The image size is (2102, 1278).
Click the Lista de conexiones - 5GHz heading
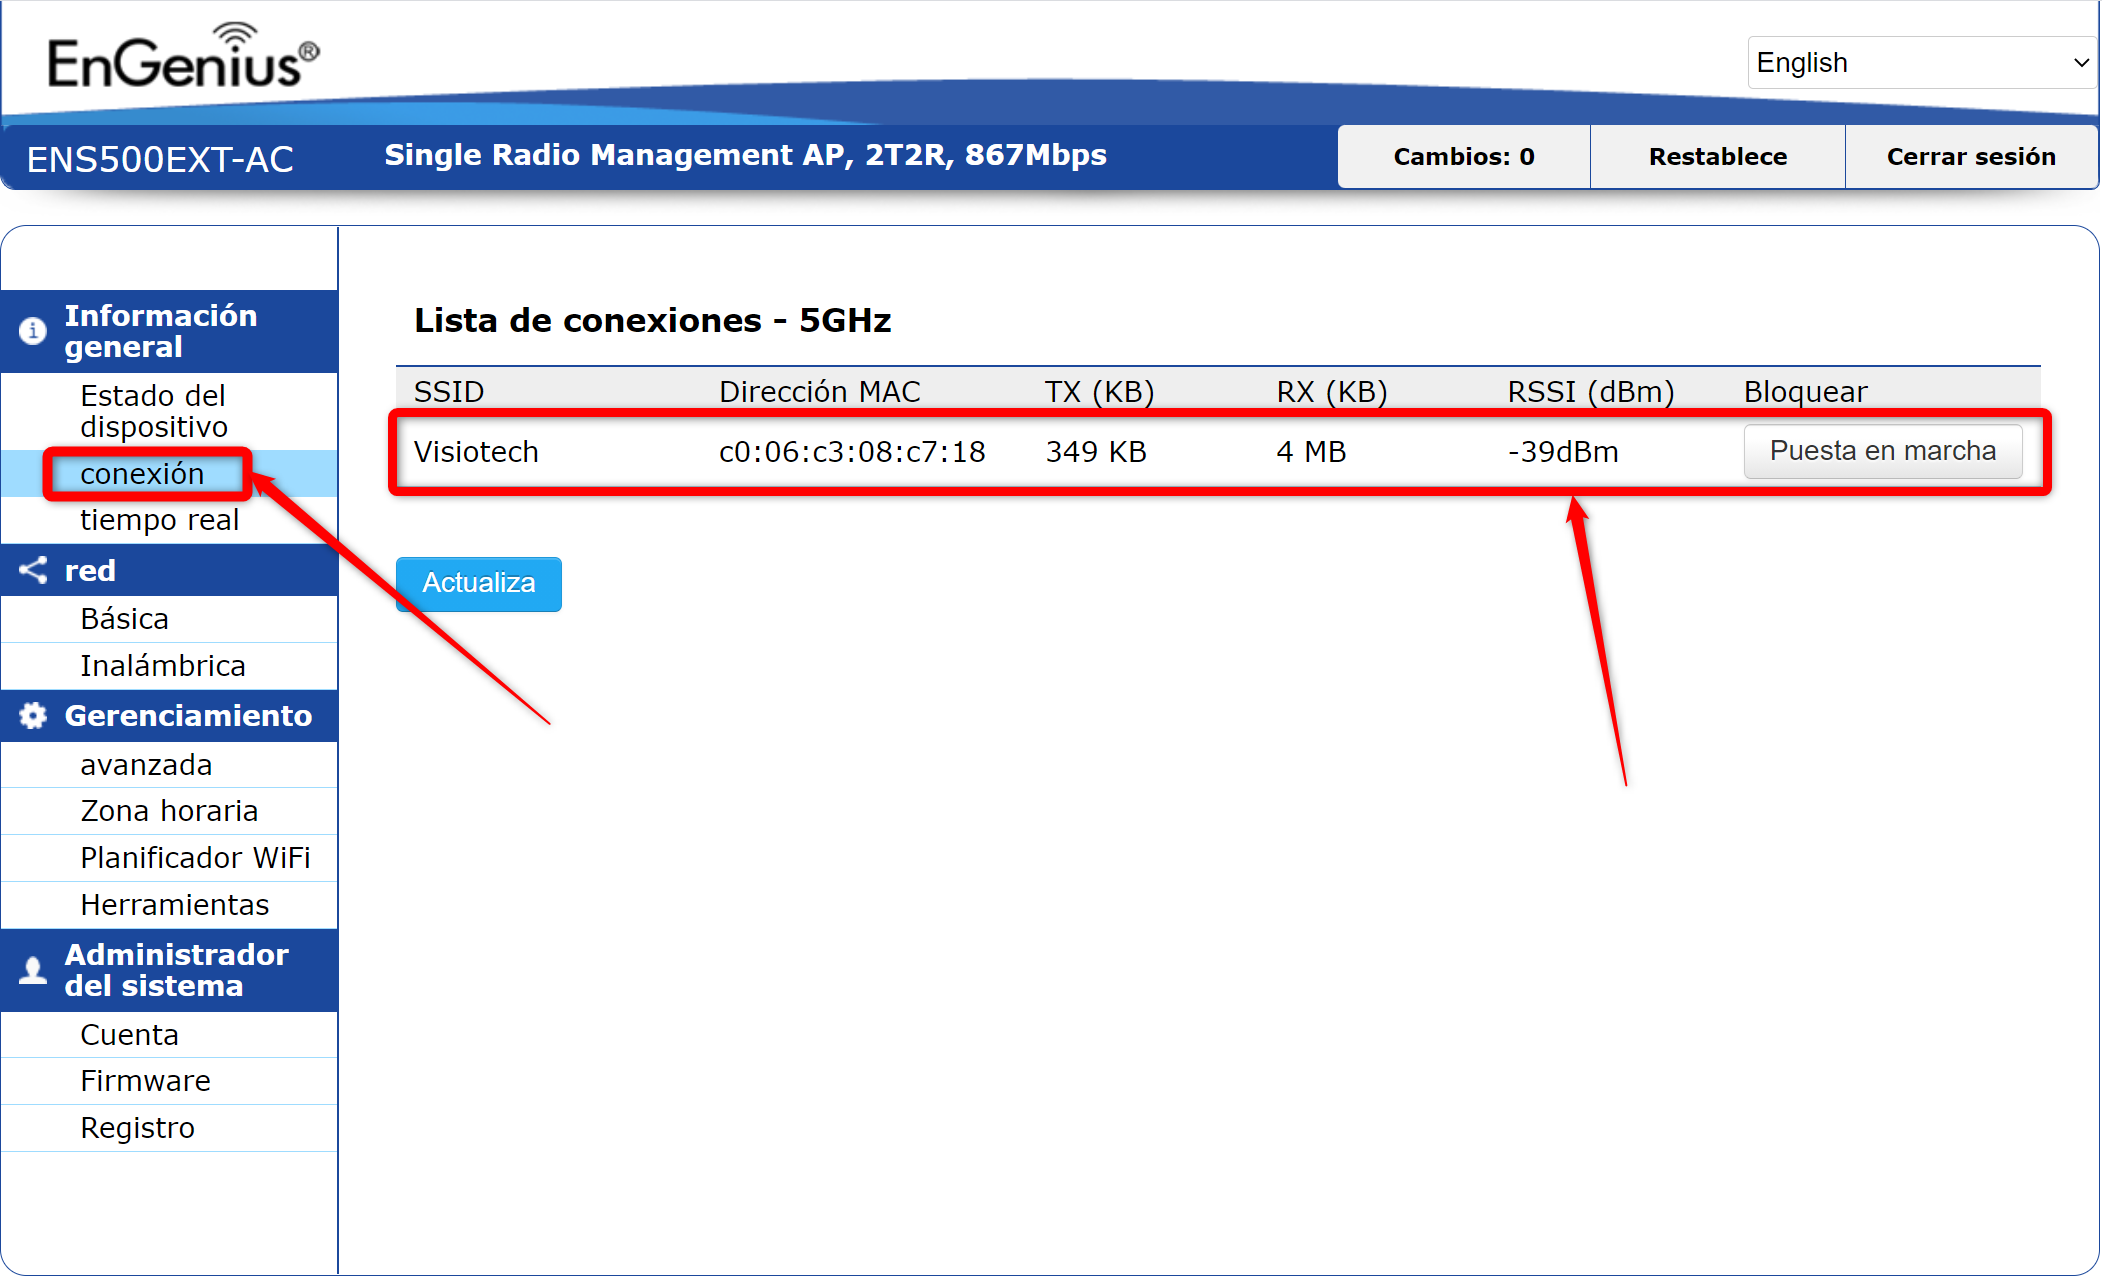(653, 321)
